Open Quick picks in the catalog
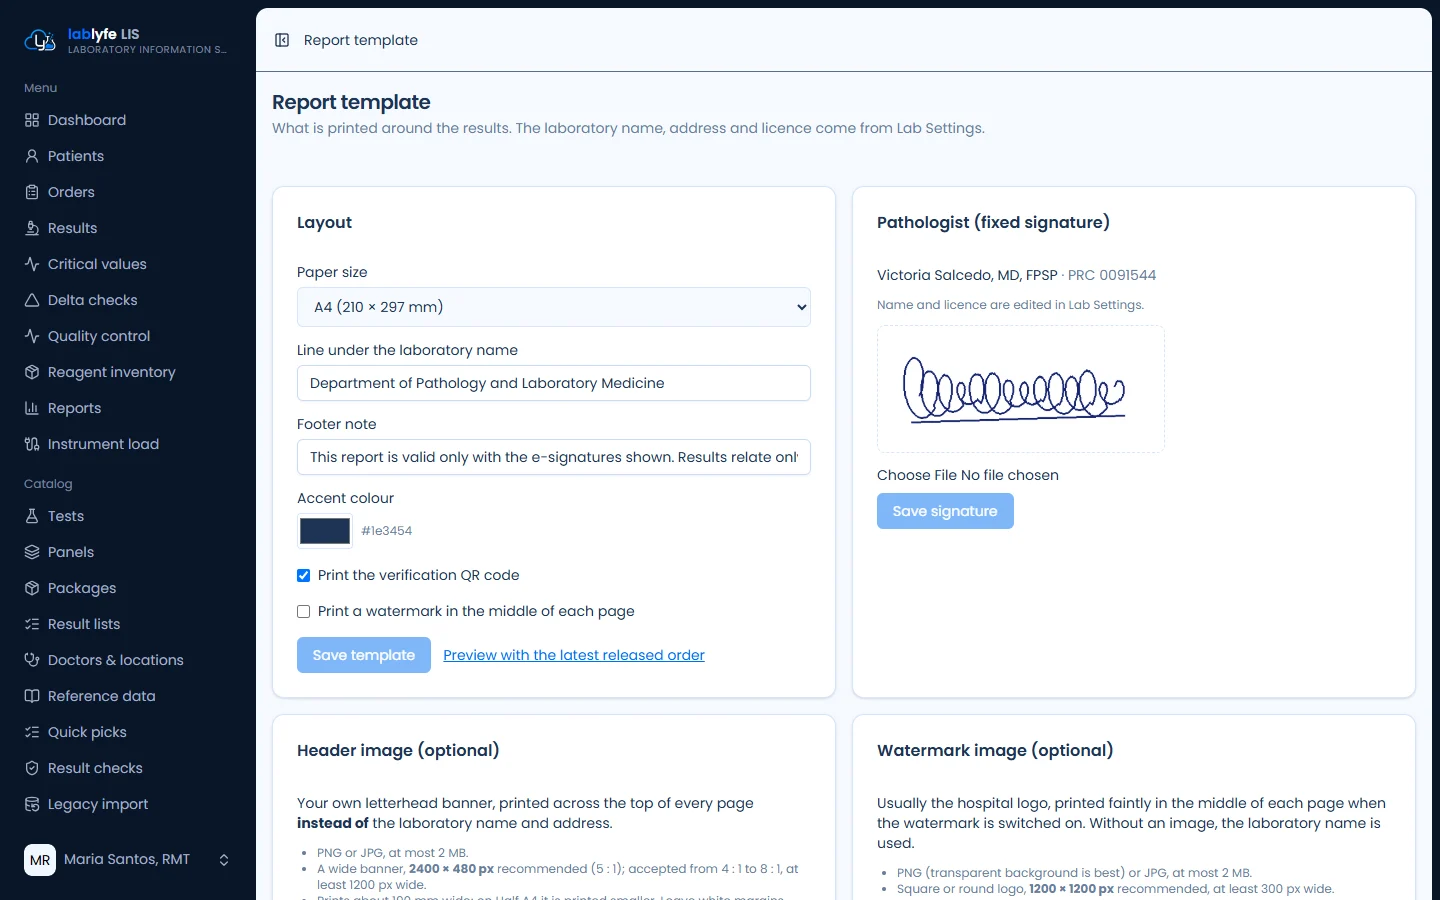The height and width of the screenshot is (900, 1440). 87,732
